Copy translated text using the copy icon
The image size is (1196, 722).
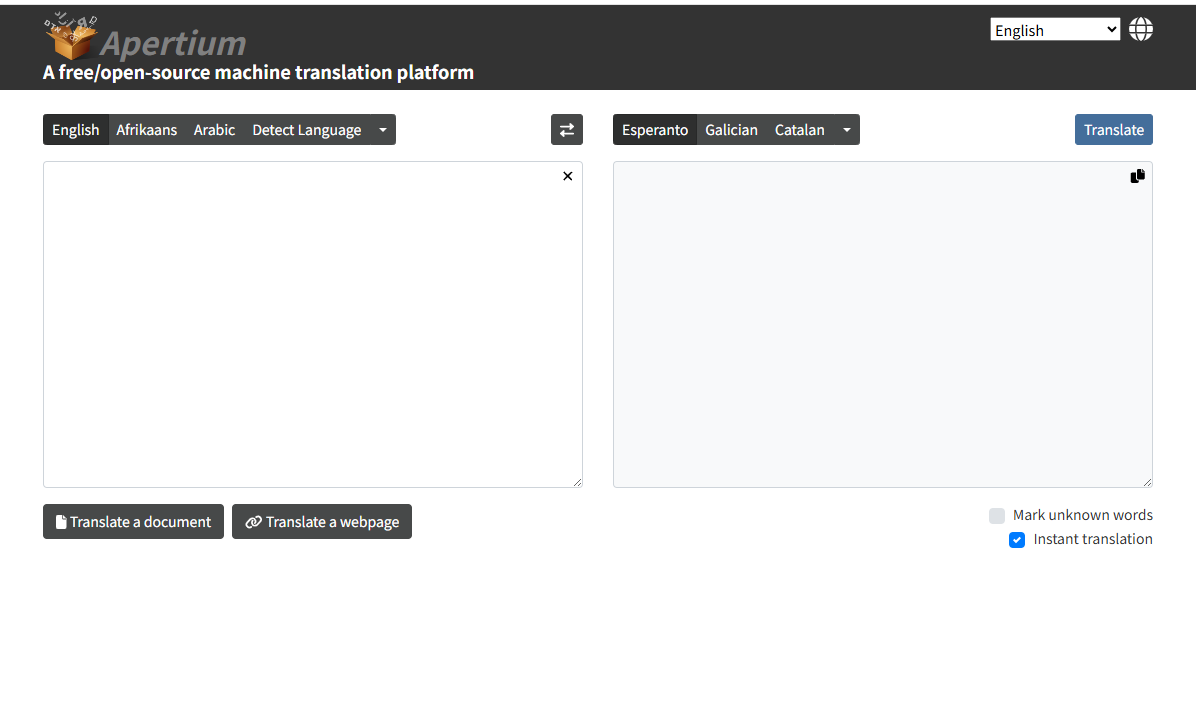[x=1137, y=176]
